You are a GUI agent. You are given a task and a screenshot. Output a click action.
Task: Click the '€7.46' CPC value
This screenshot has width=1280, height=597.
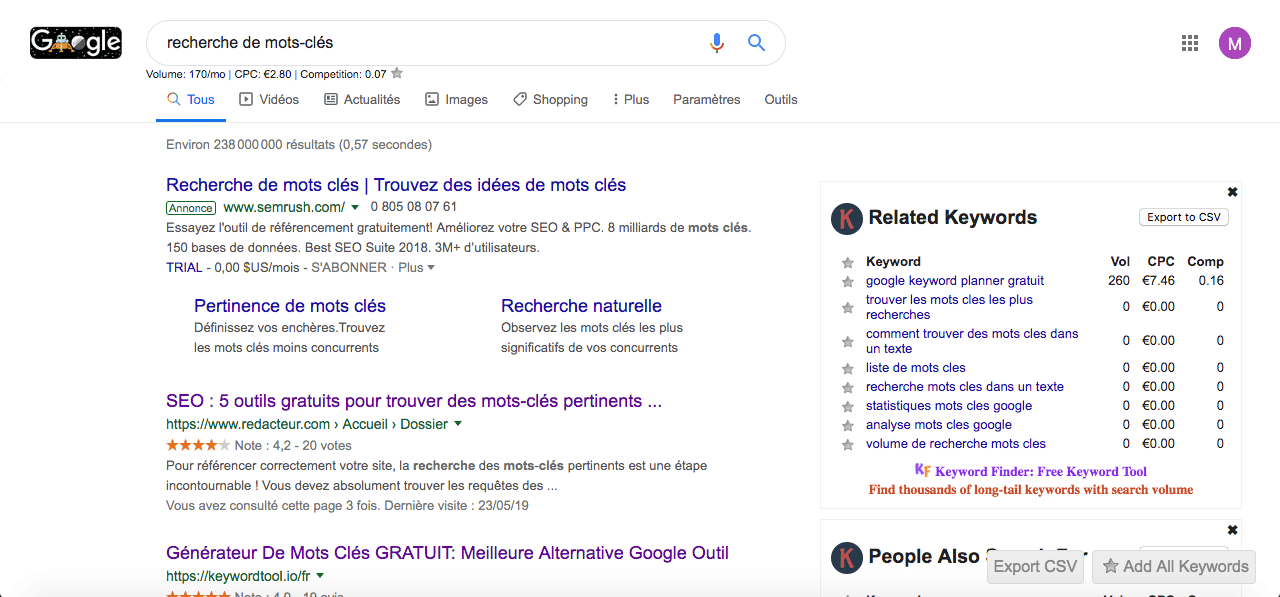point(1158,281)
